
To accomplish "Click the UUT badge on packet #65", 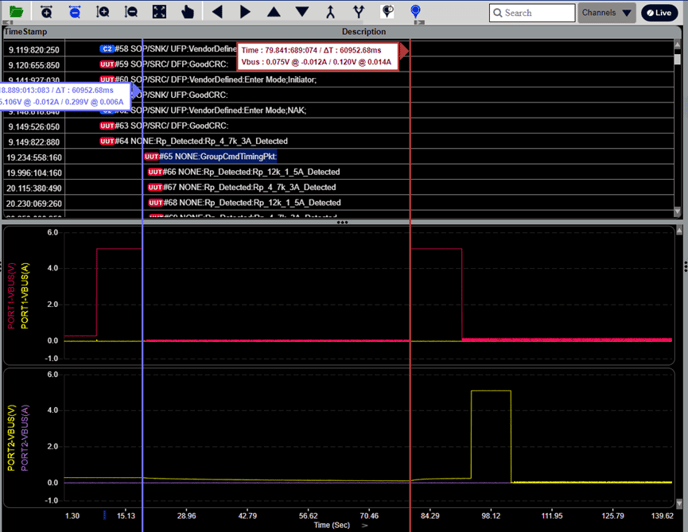I will [151, 156].
